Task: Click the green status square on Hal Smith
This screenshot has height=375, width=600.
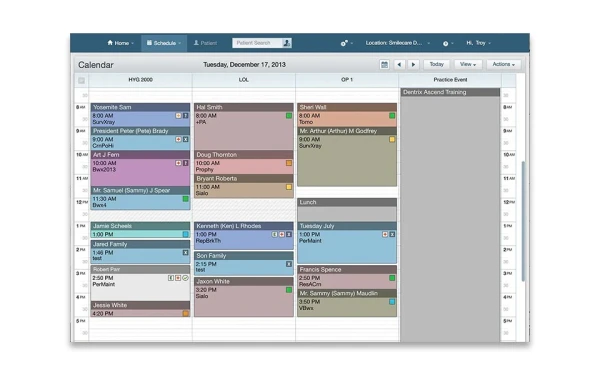Action: click(x=289, y=116)
